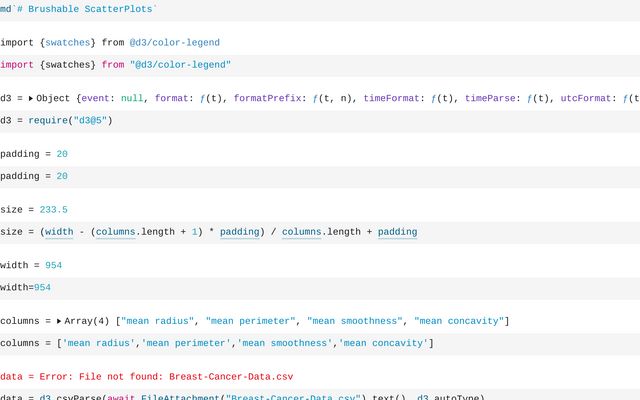
Task: Click the markdown title cell Brushable ScatterPlots
Action: click(80, 9)
